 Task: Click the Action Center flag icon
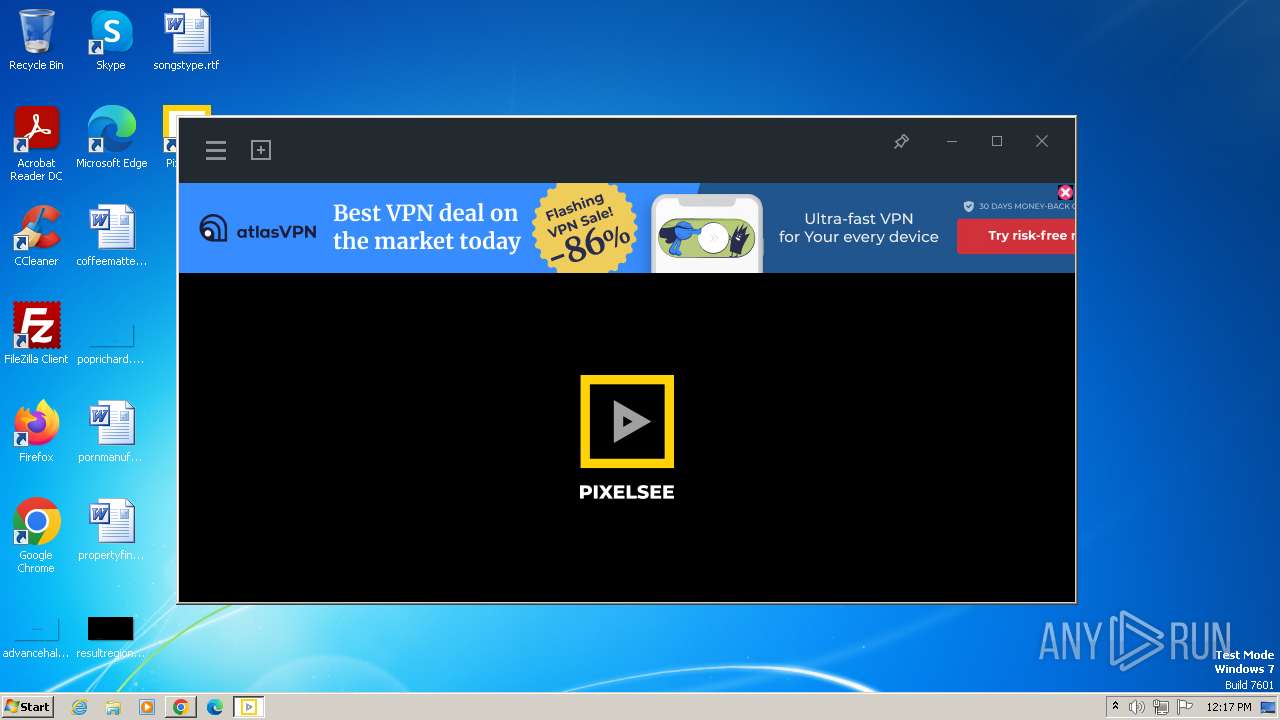click(1185, 707)
